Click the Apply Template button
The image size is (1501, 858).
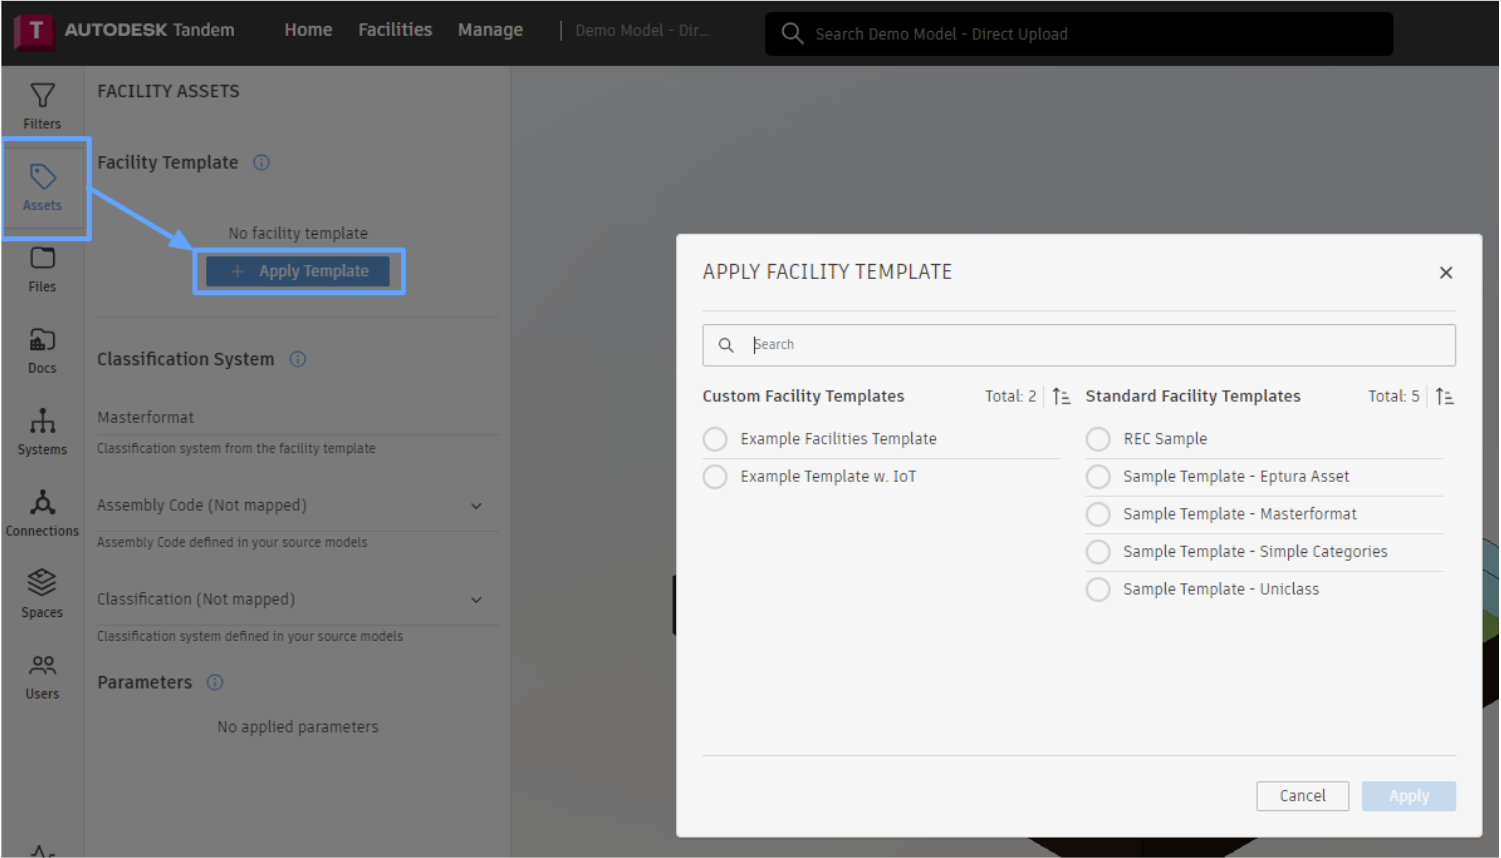298,271
